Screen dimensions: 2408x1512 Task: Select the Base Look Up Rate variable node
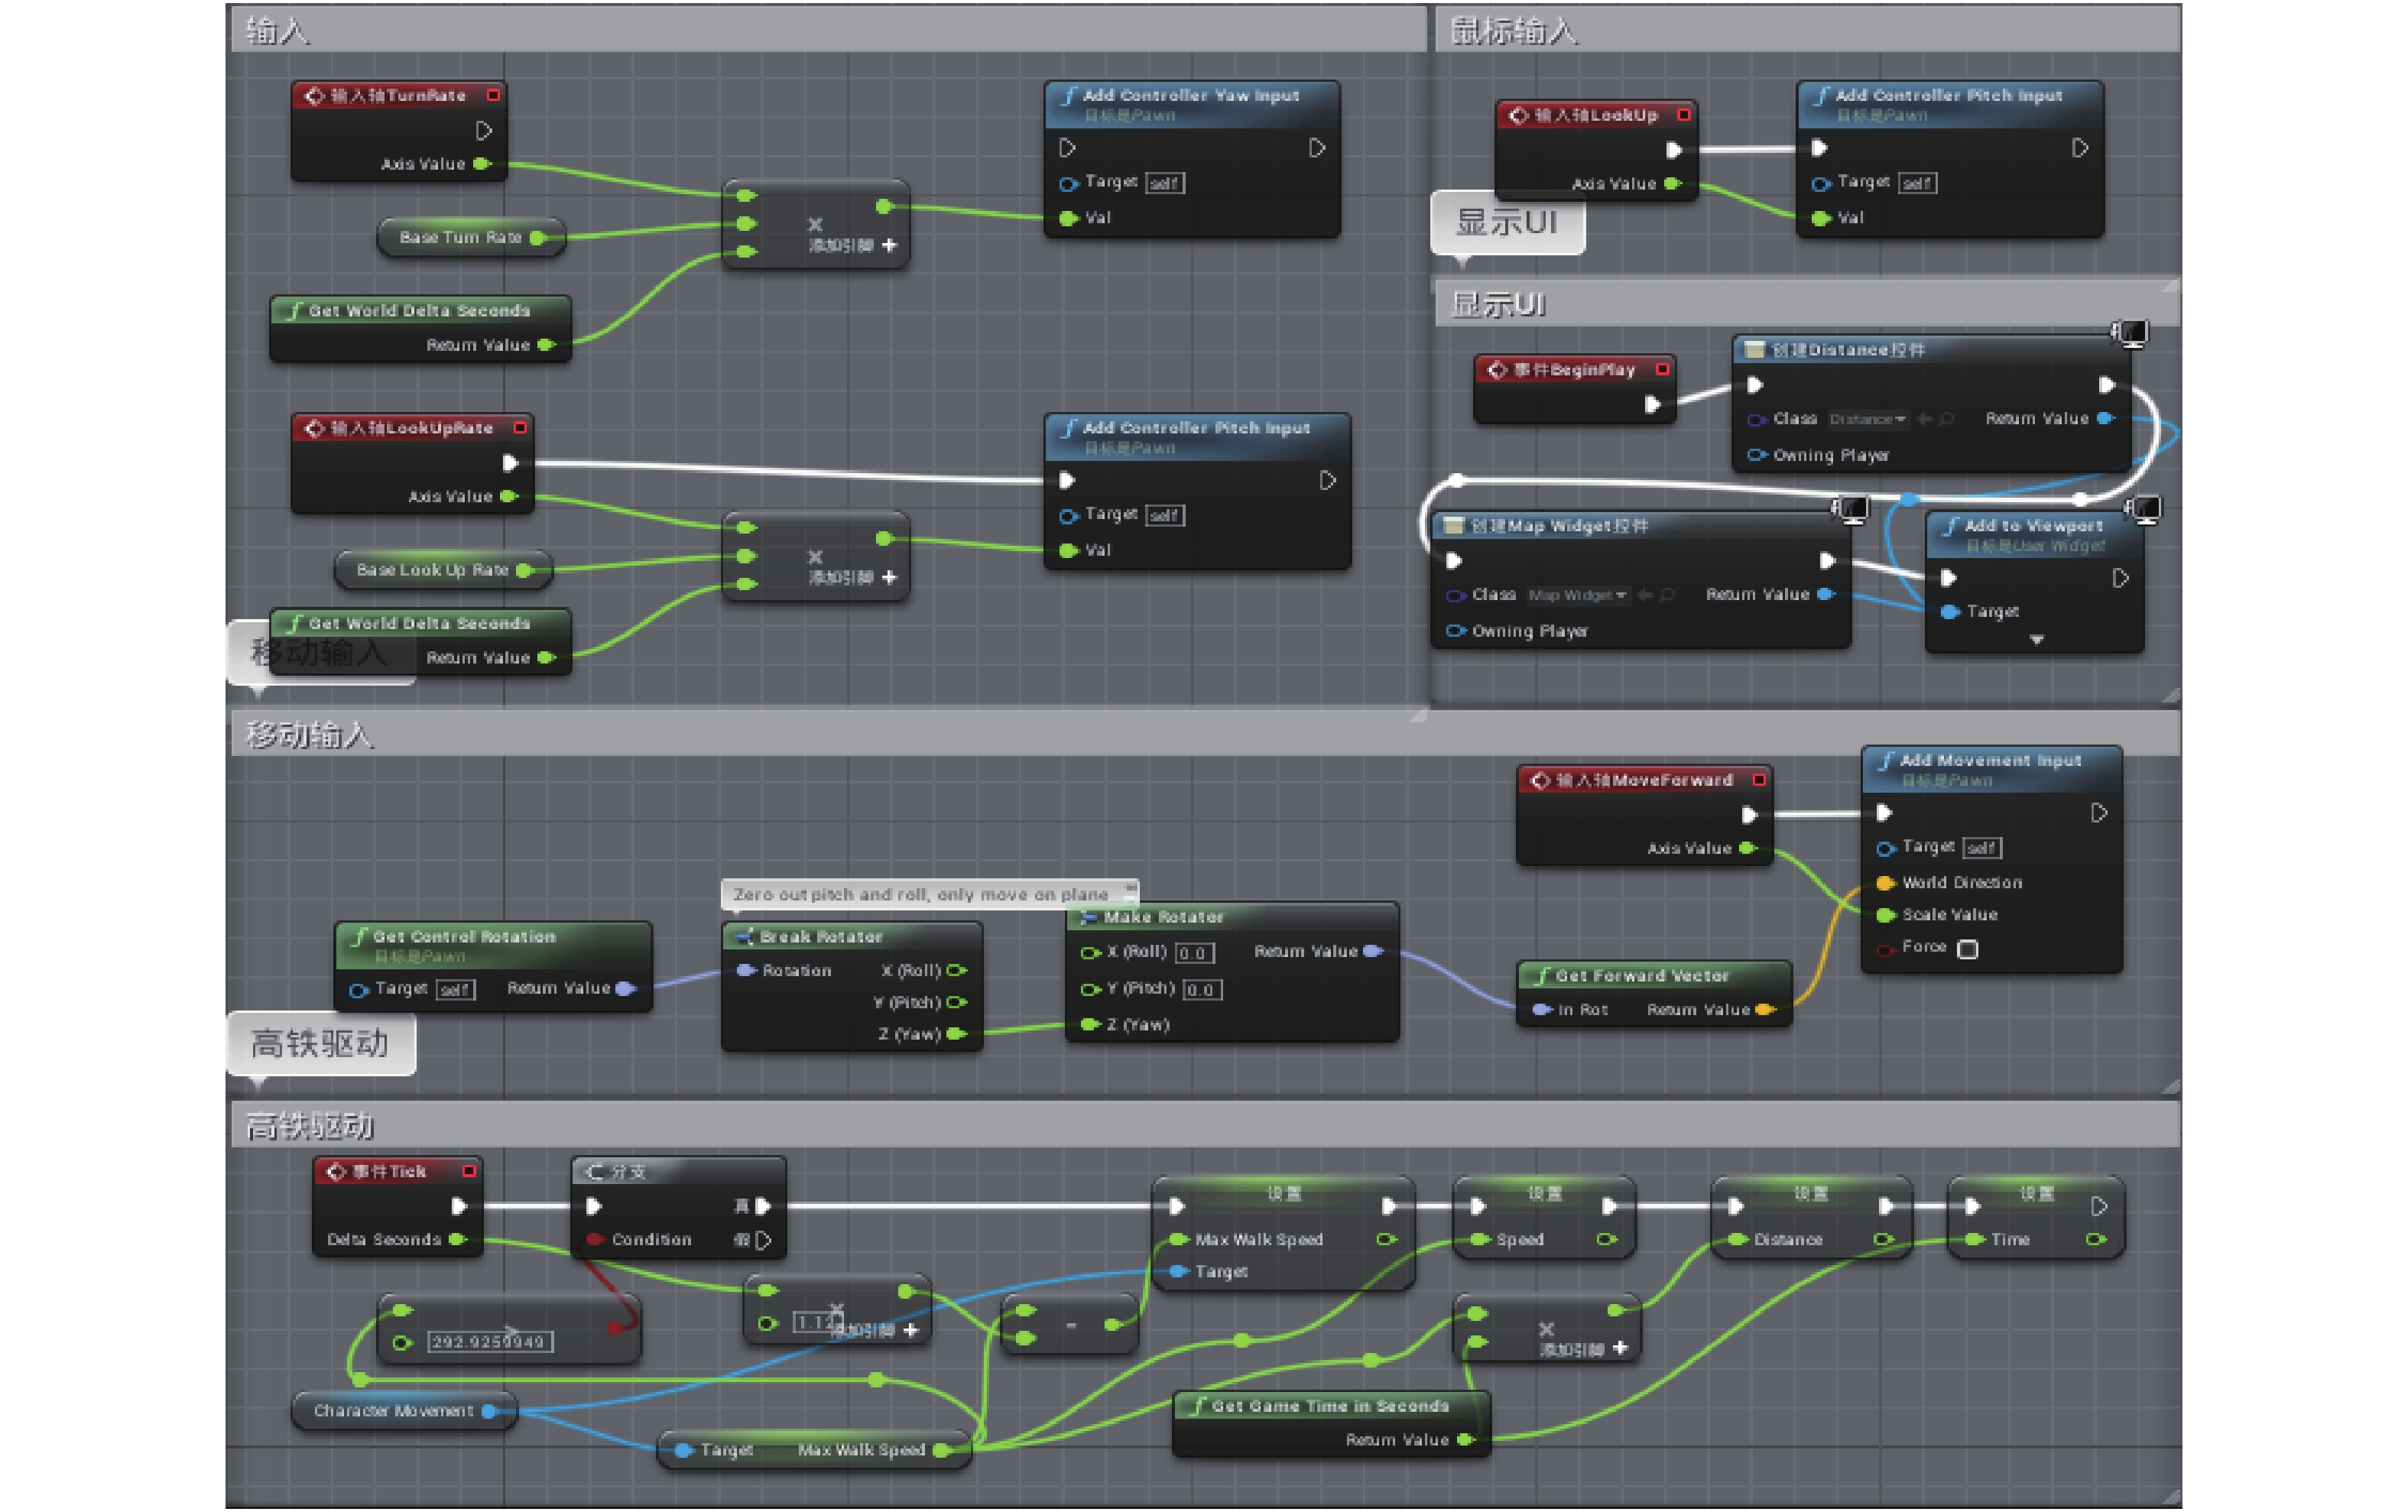coord(443,570)
